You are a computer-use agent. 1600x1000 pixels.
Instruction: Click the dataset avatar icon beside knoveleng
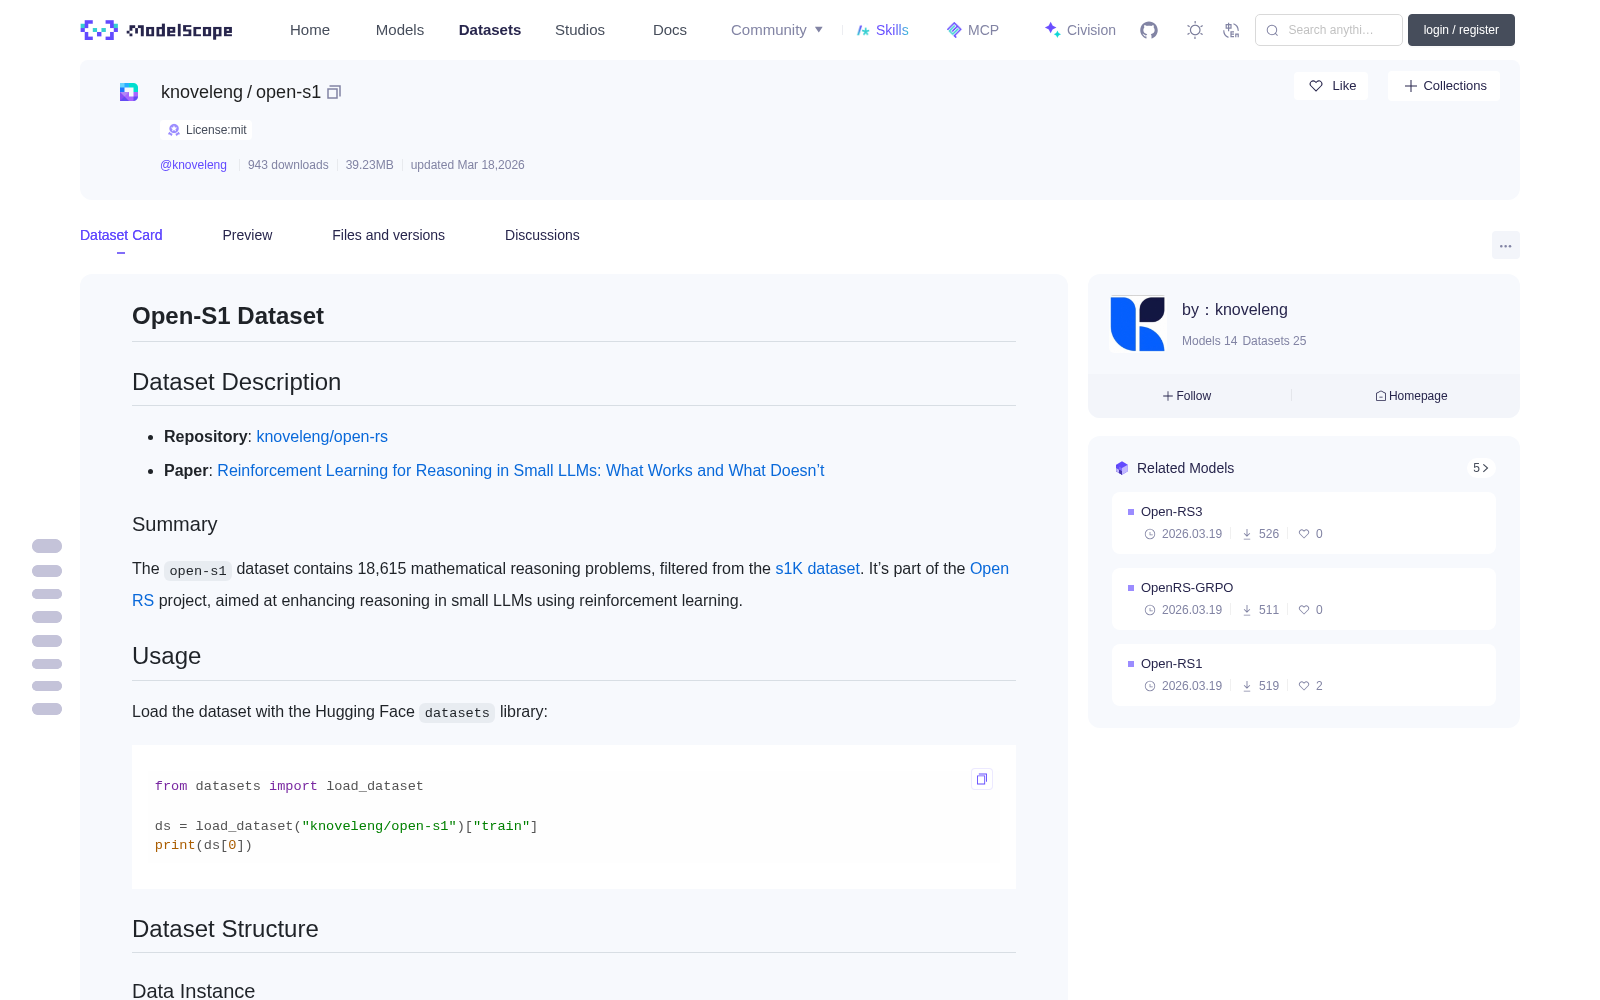129,92
